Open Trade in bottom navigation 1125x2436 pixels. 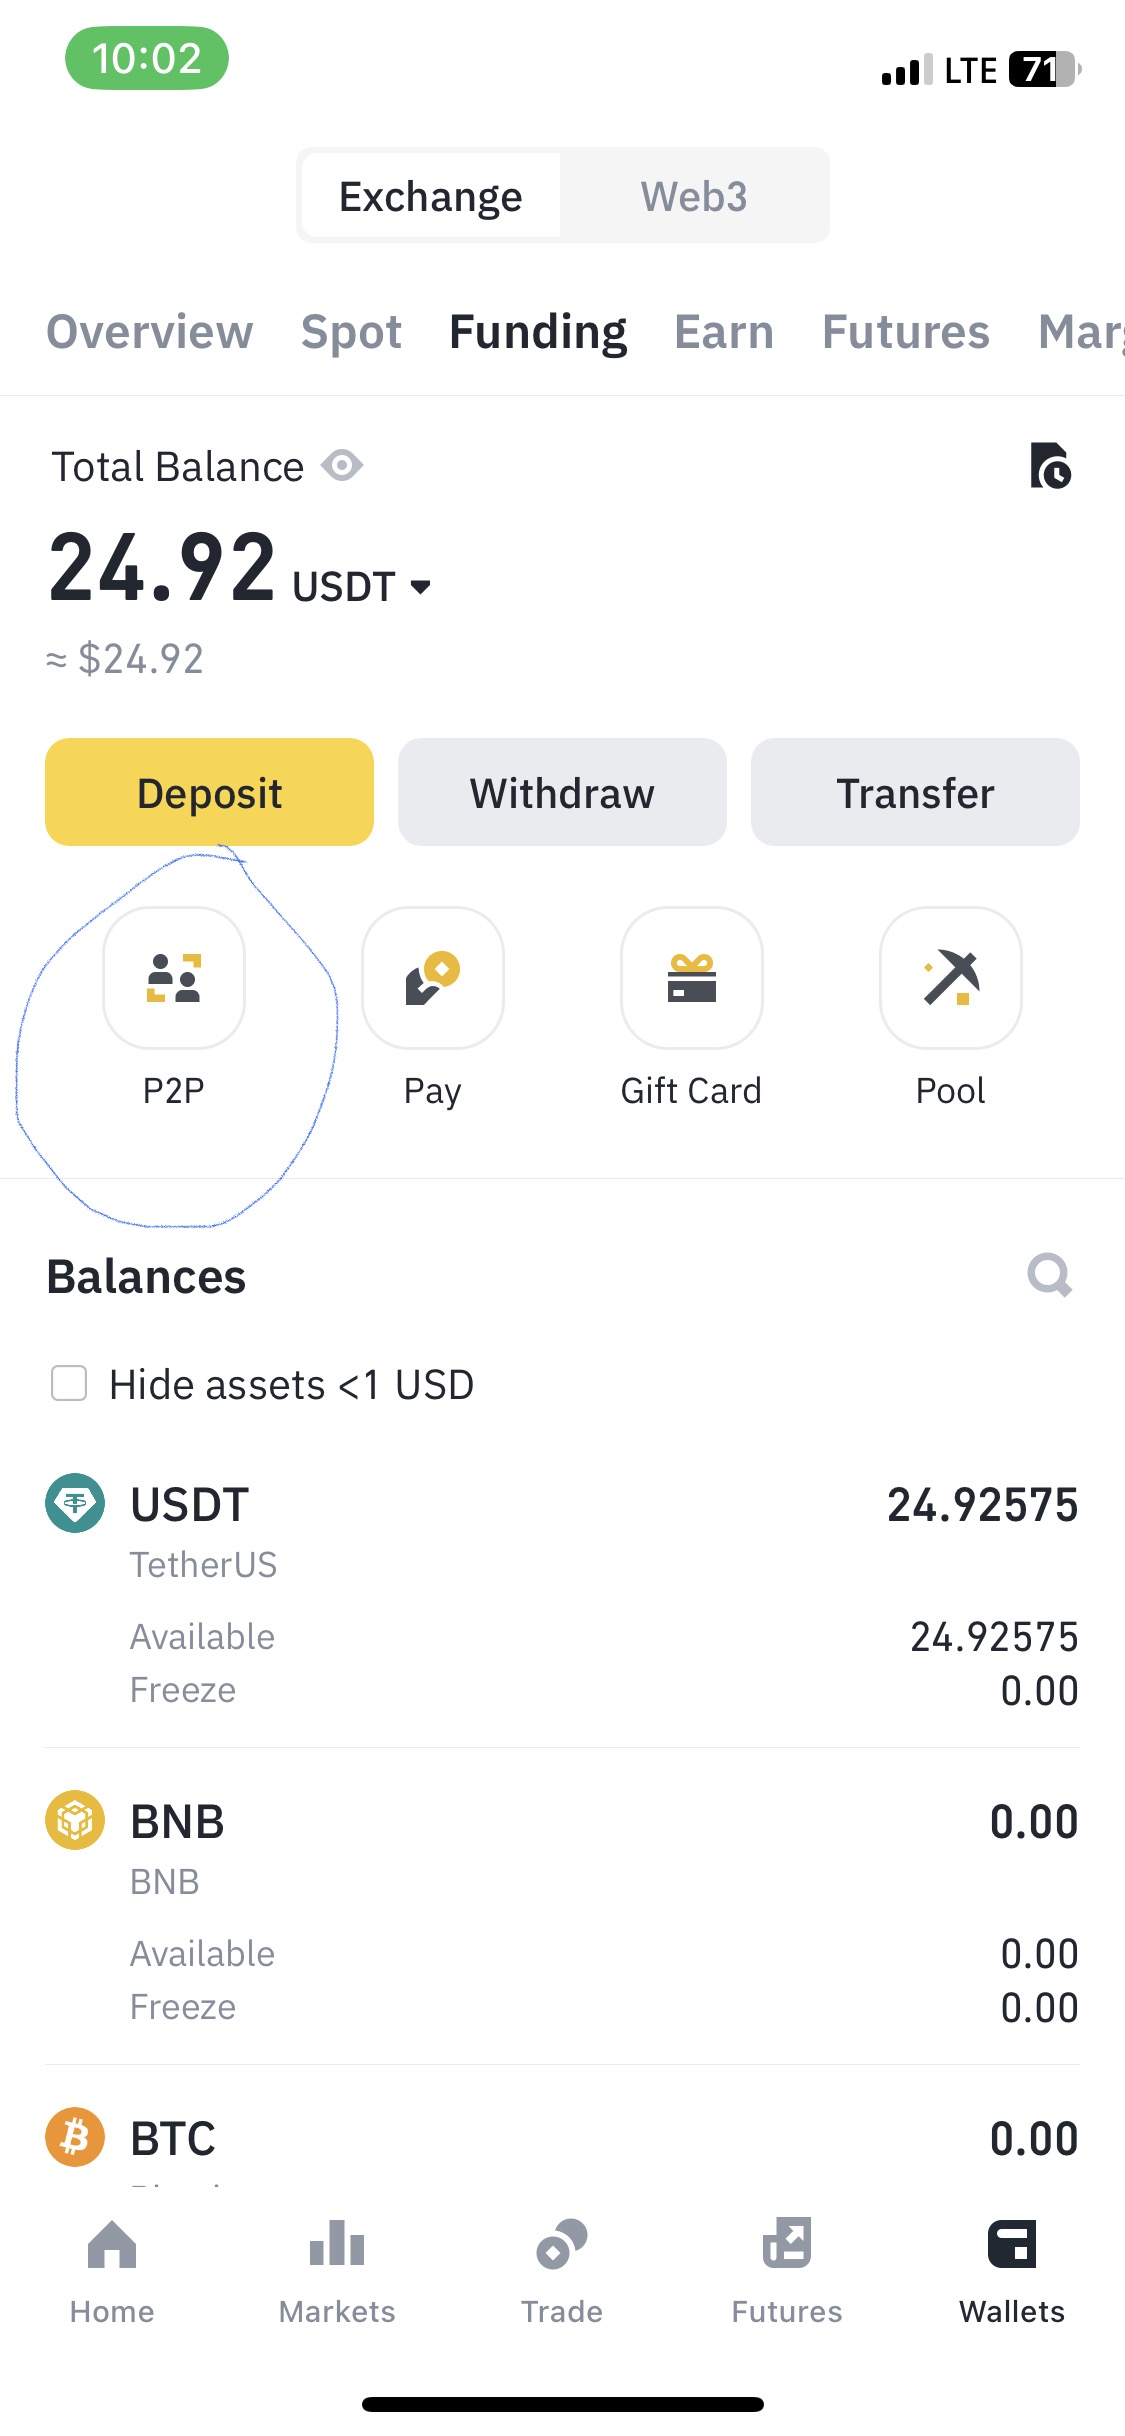pyautogui.click(x=562, y=2272)
